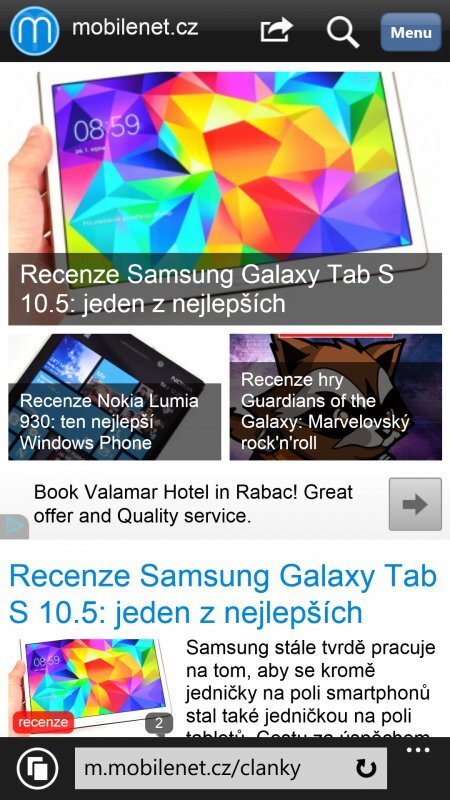
Task: Click the tabs icon in browser bar
Action: point(38,768)
